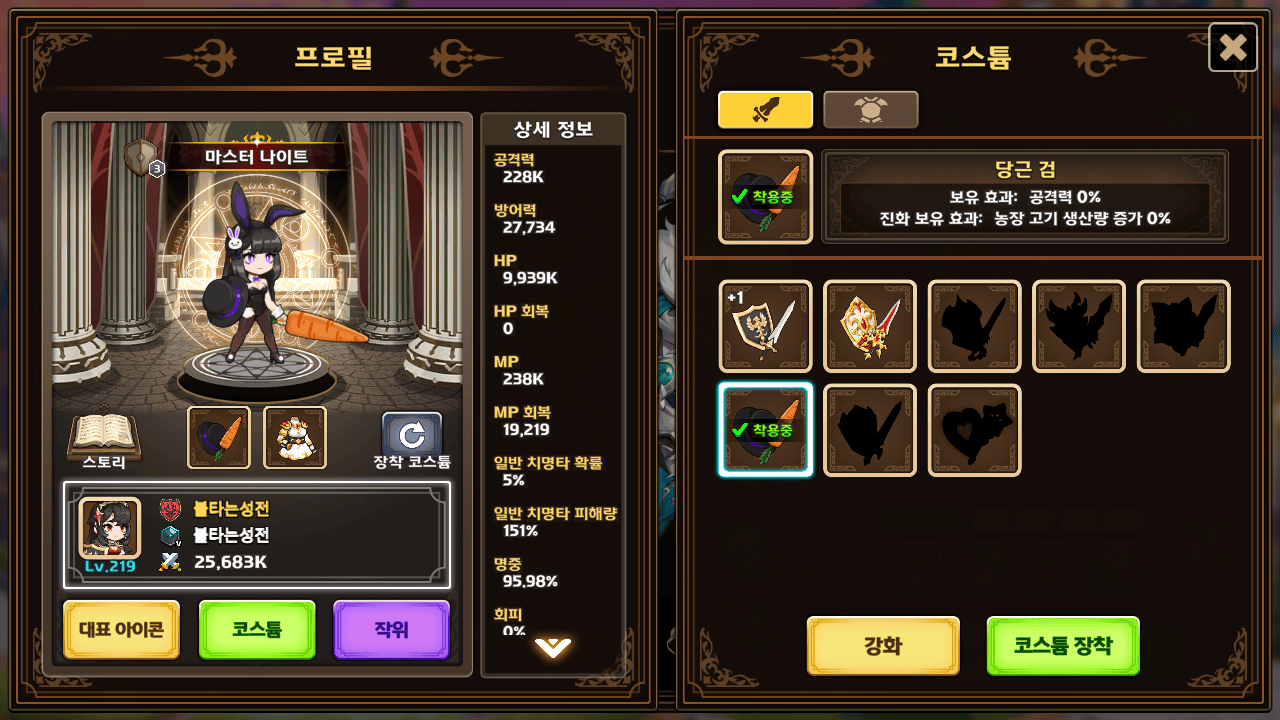Switch to the weapon costume tab
This screenshot has width=1280, height=720.
[766, 110]
